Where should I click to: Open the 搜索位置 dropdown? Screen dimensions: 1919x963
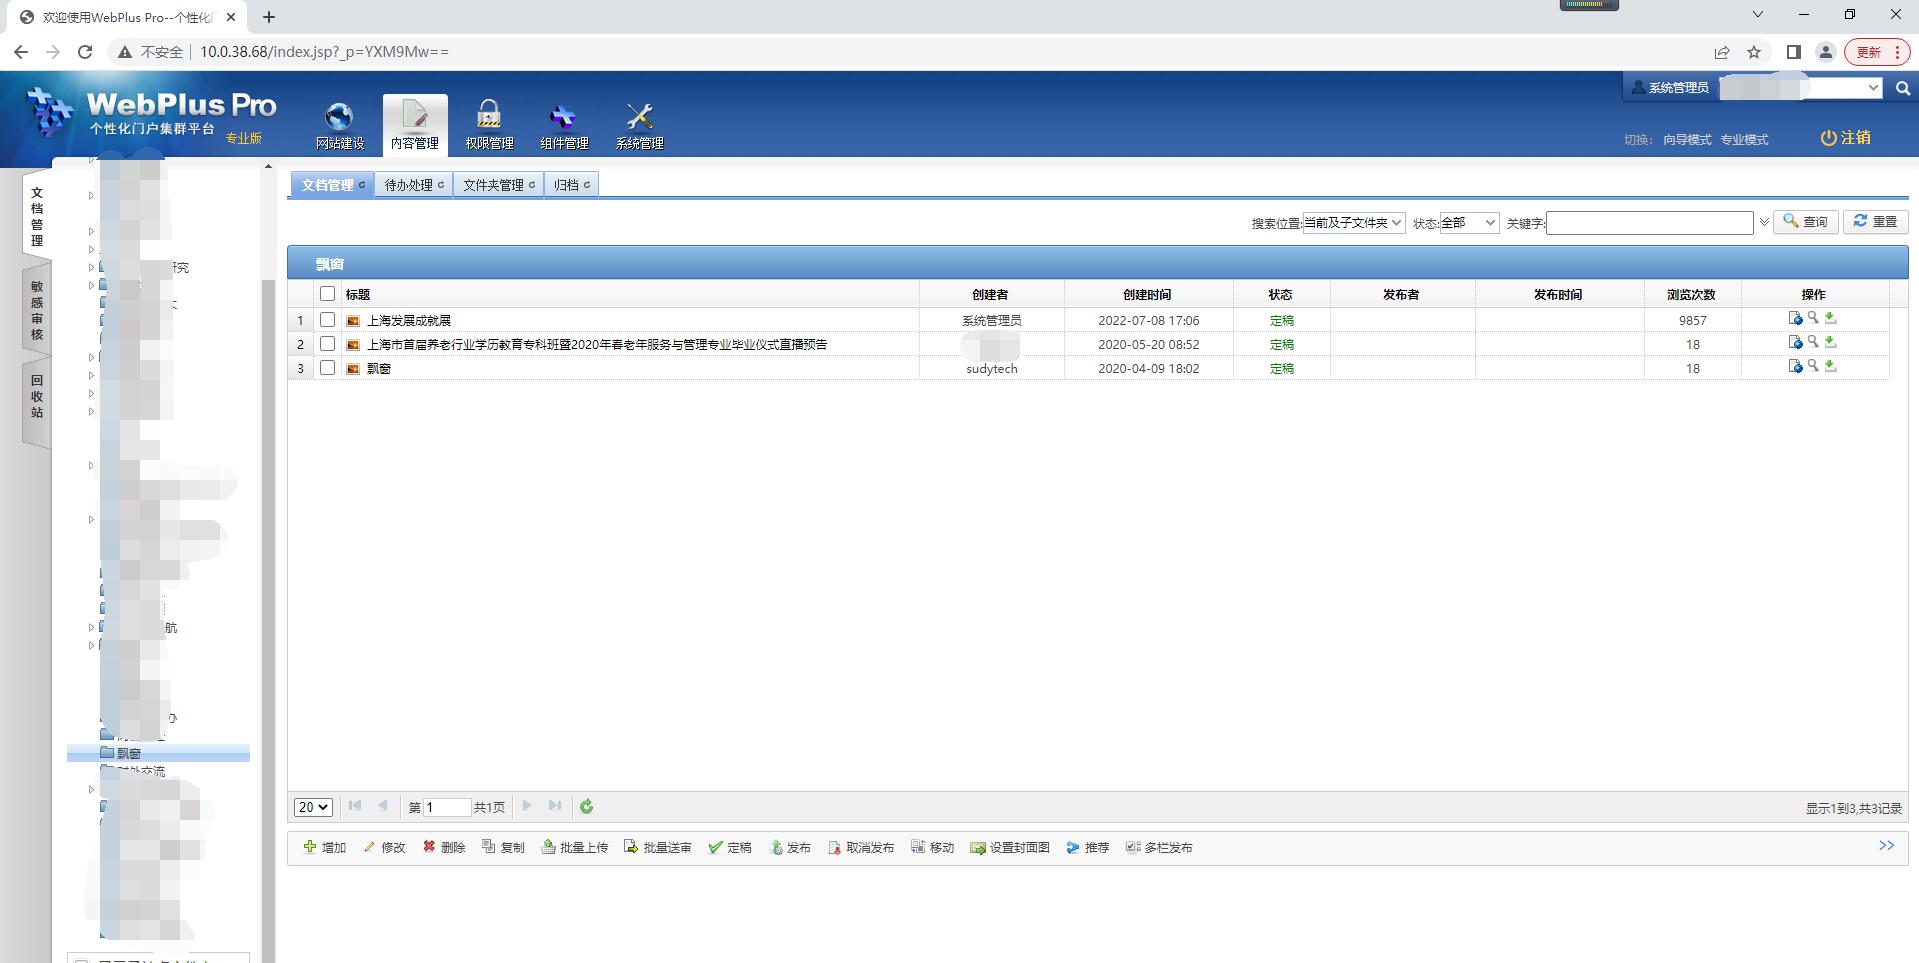tap(1353, 223)
